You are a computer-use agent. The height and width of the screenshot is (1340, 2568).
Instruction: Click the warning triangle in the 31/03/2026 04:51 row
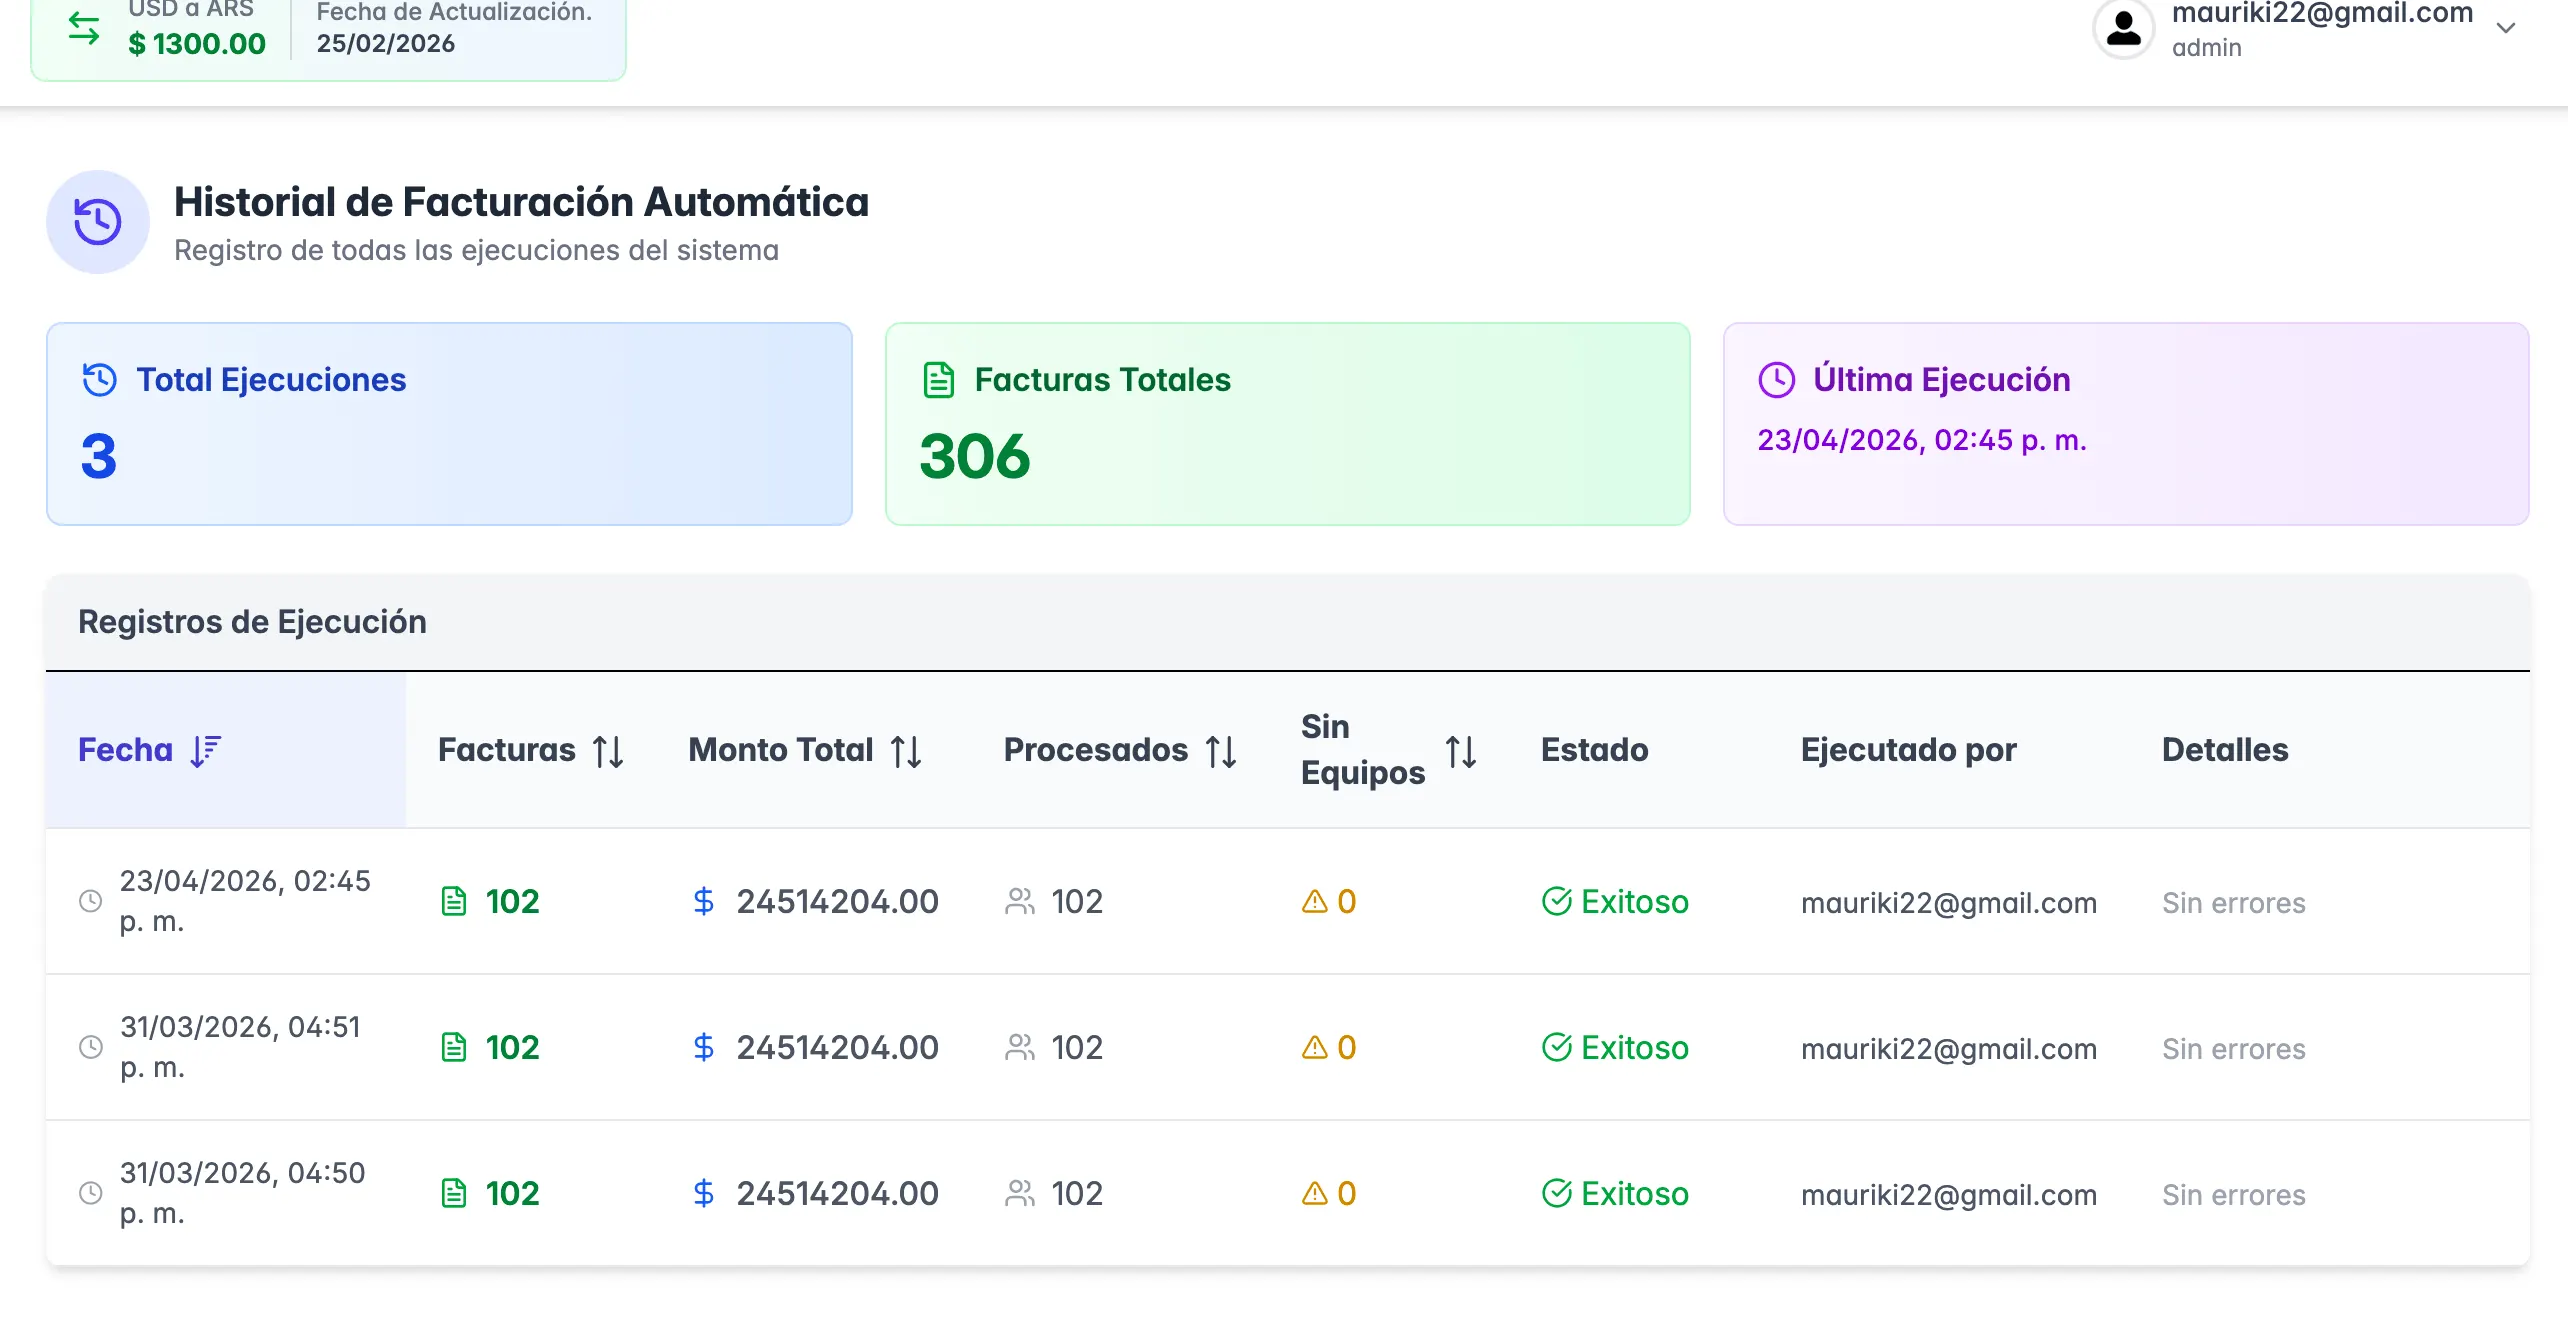[1314, 1048]
